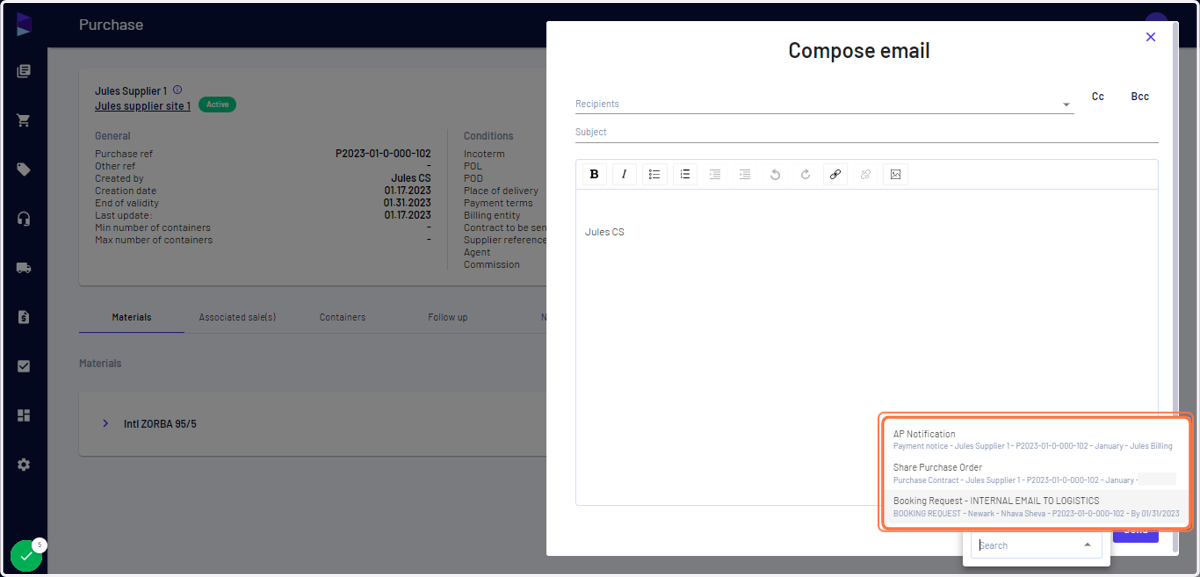This screenshot has width=1200, height=577.
Task: Close the Compose email dialog
Action: 1150,37
